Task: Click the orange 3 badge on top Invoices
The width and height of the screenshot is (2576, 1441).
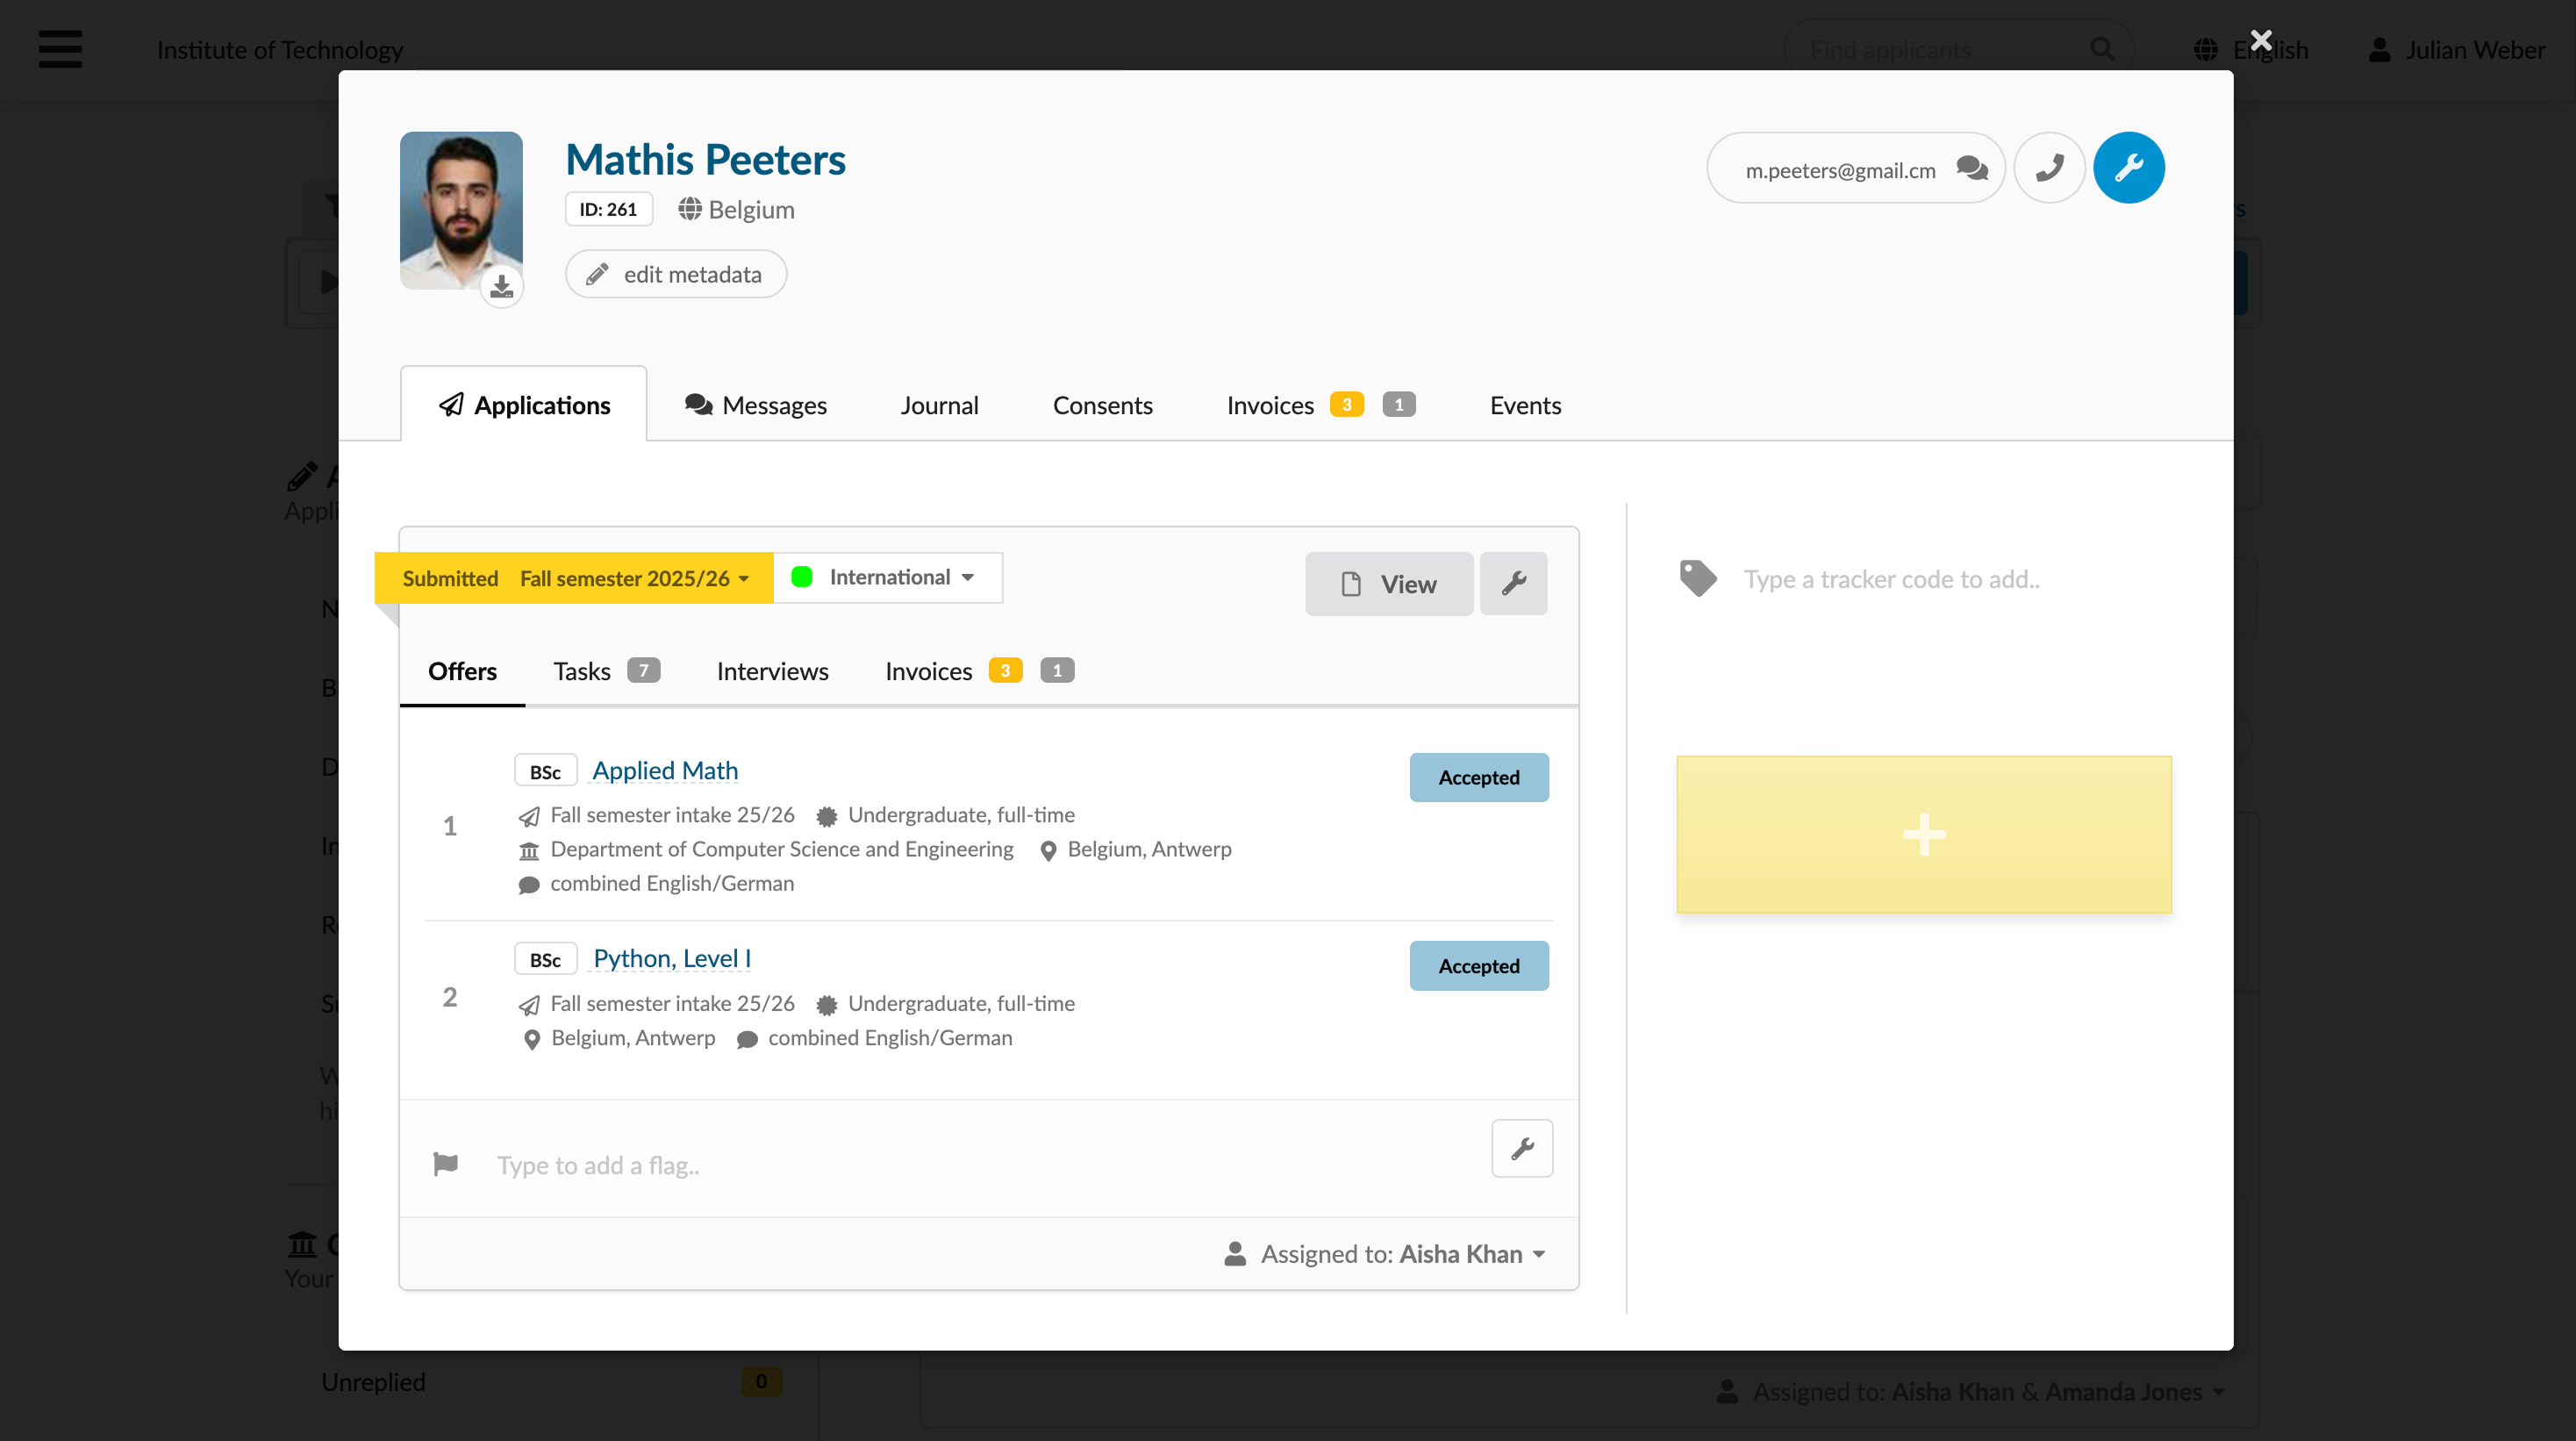Action: 1347,404
